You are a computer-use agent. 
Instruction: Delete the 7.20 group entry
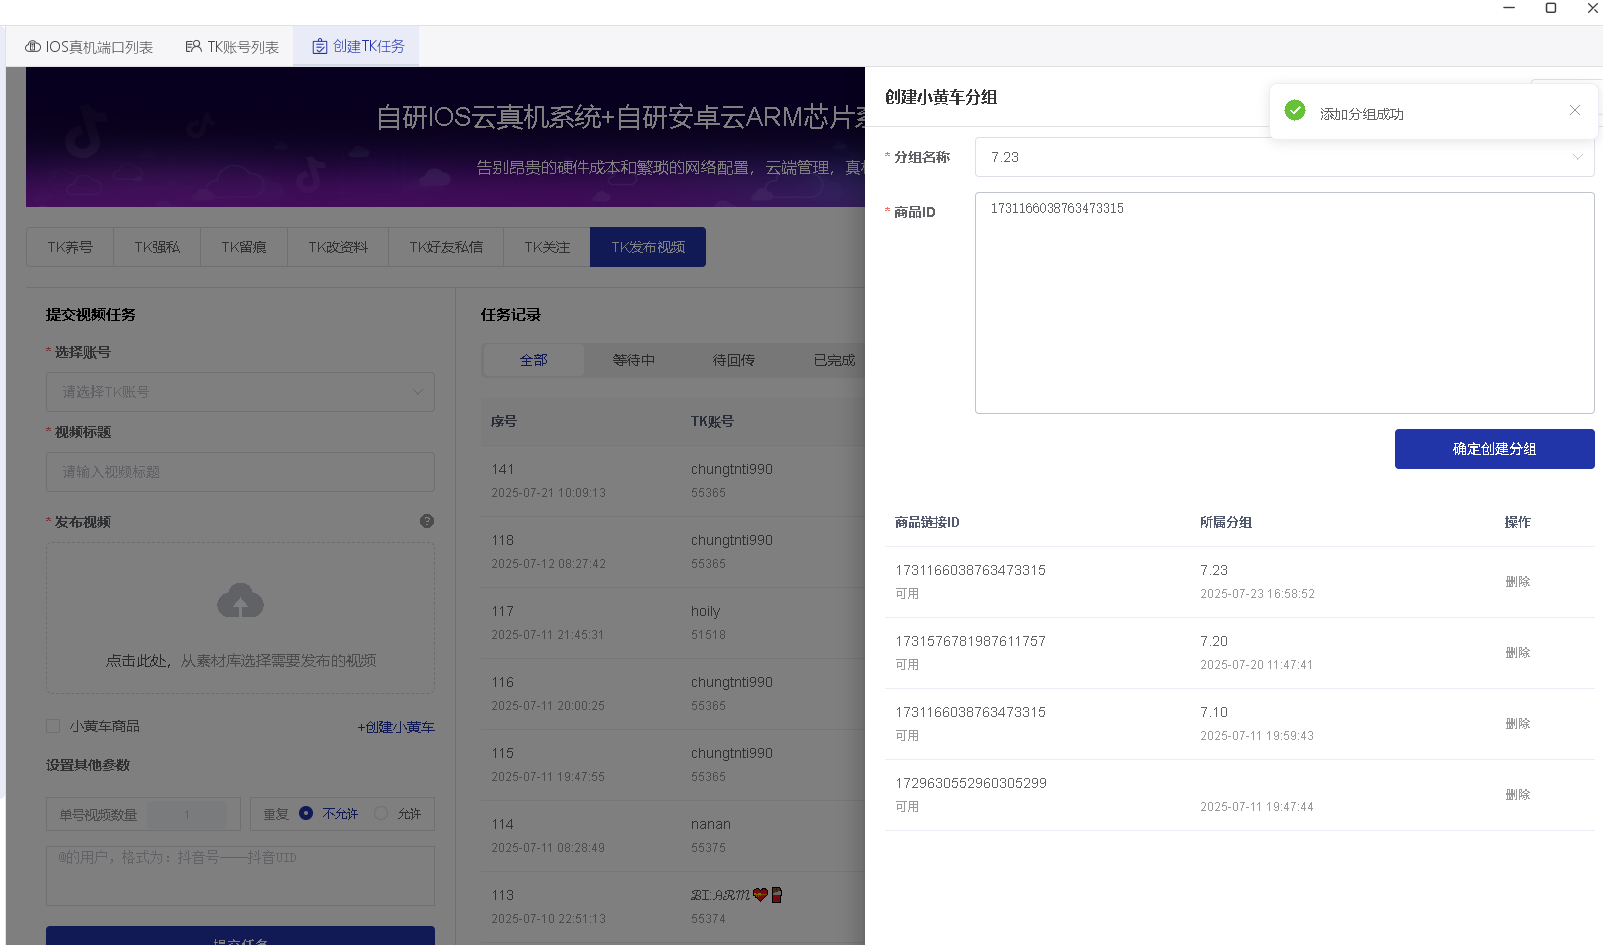[x=1518, y=652]
